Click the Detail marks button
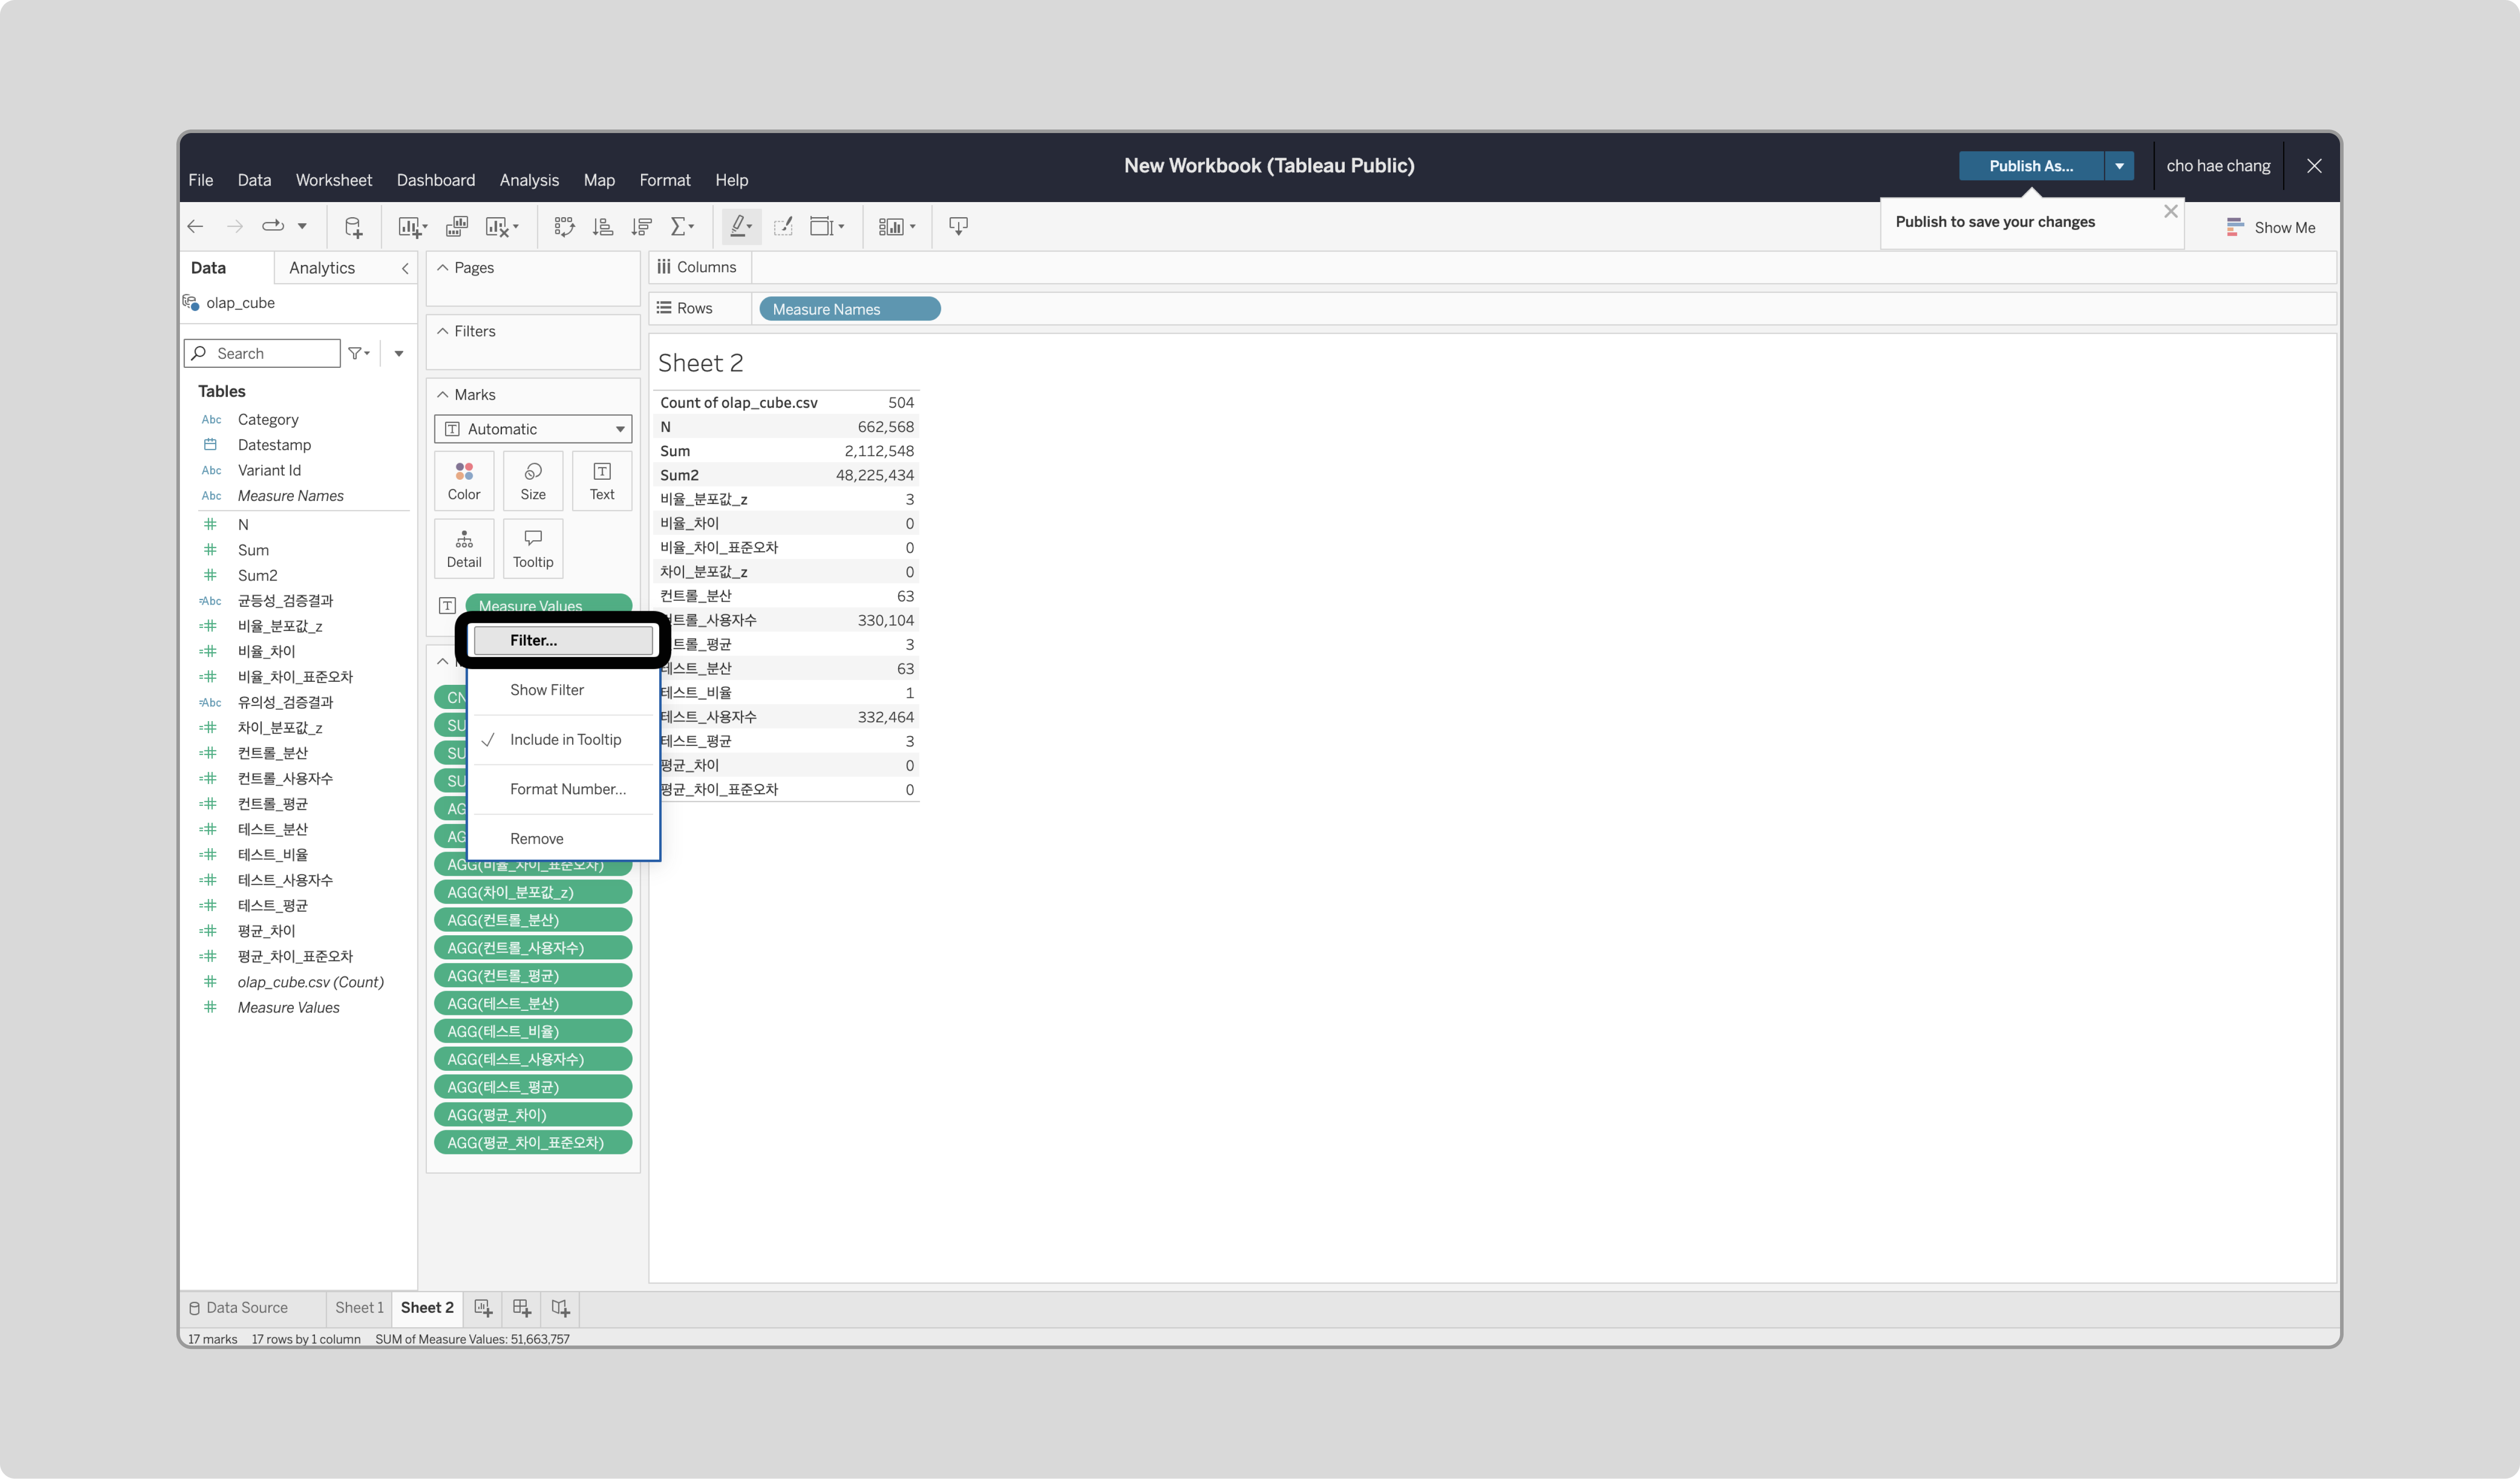 point(464,549)
